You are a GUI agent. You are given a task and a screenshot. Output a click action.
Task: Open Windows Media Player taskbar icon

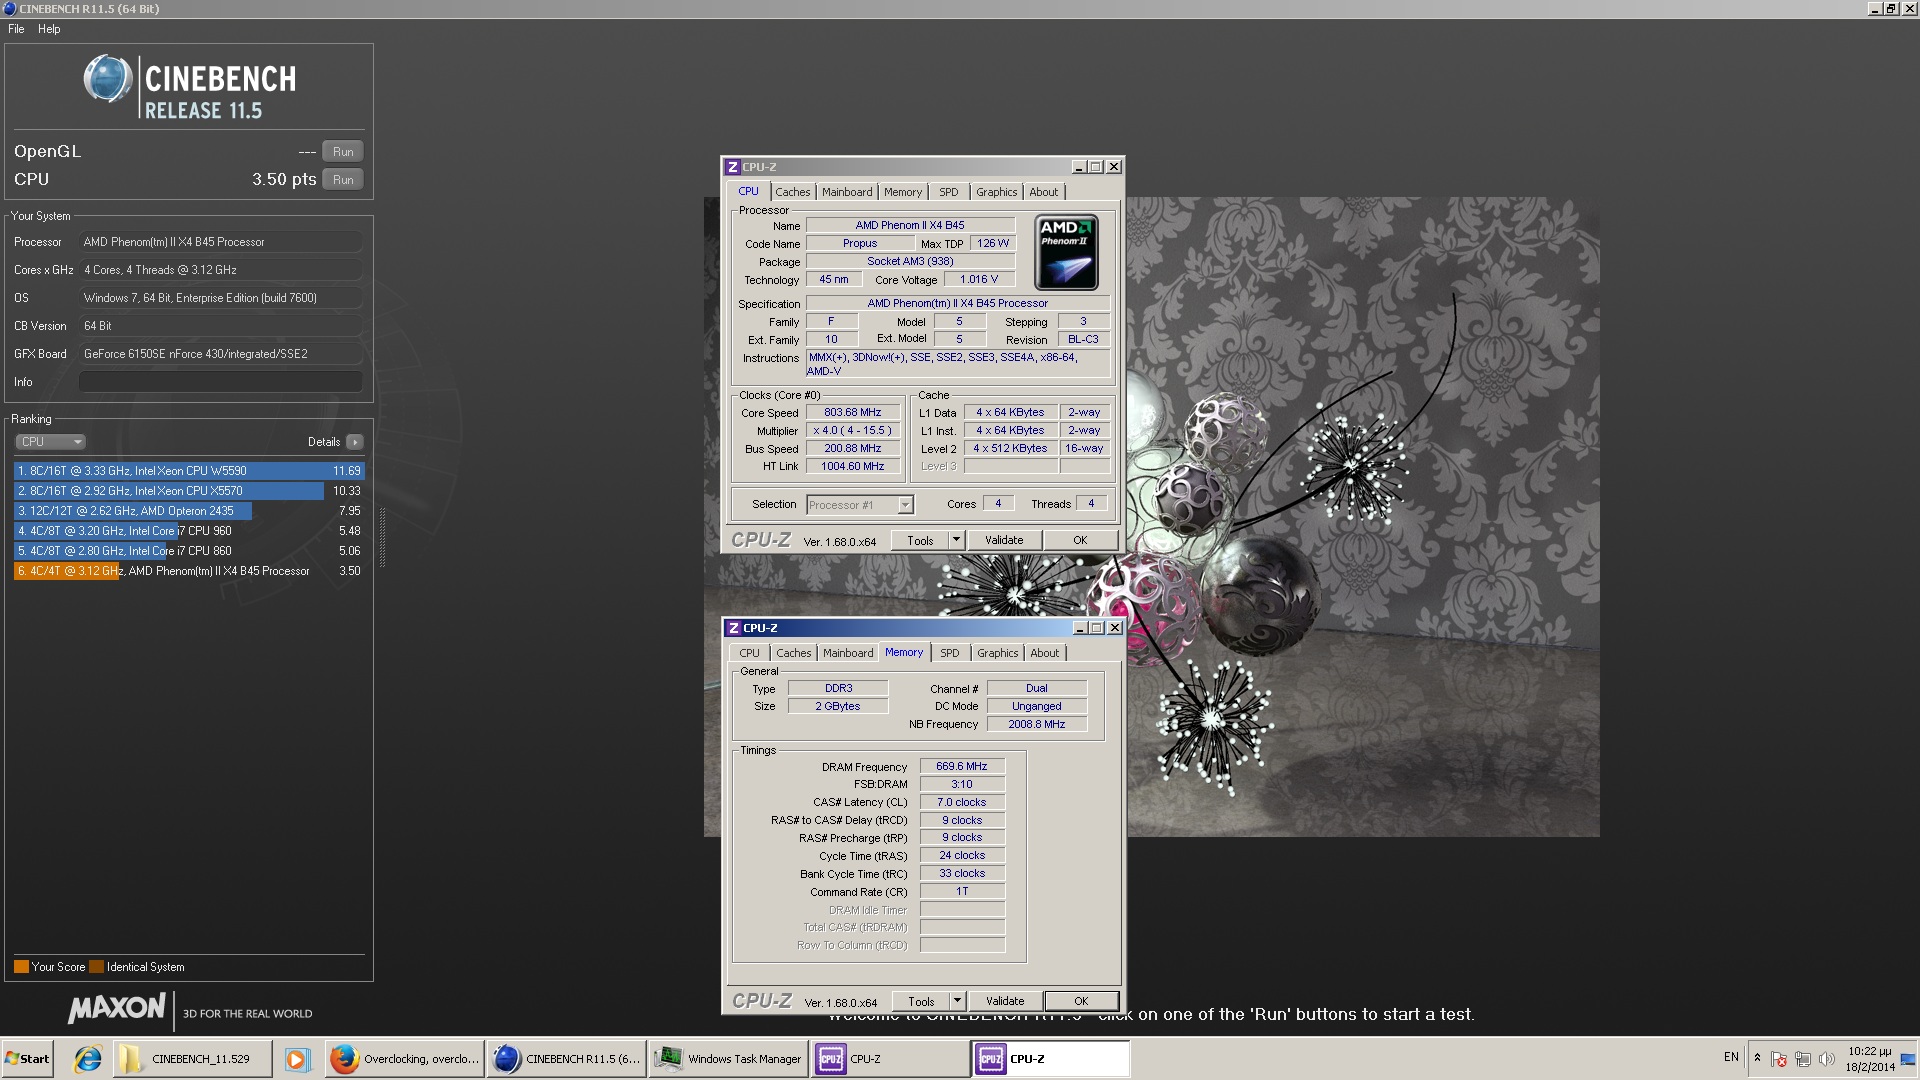[296, 1059]
